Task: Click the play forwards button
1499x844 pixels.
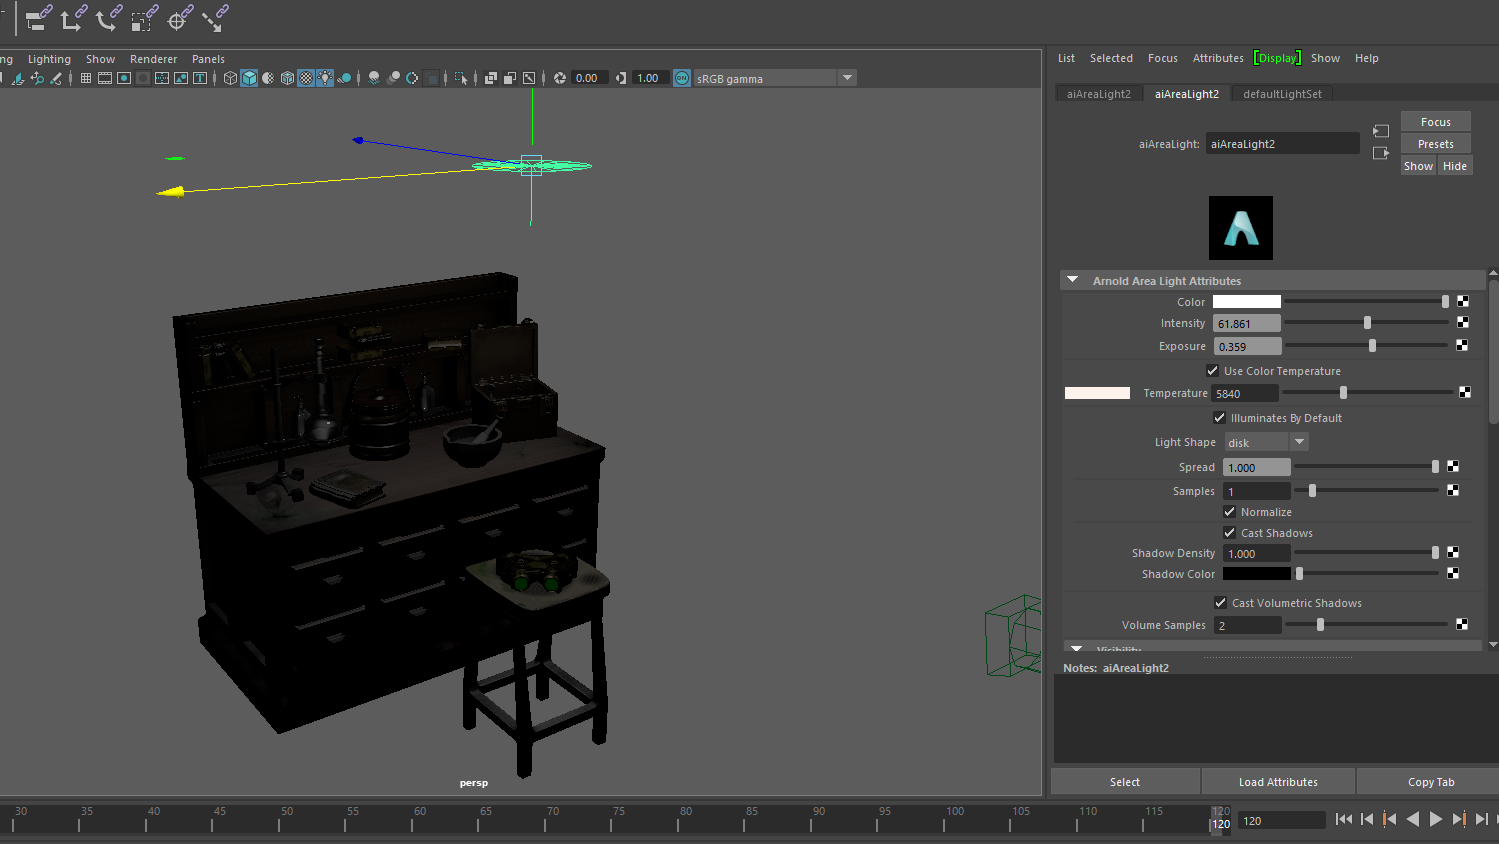Action: click(x=1436, y=819)
